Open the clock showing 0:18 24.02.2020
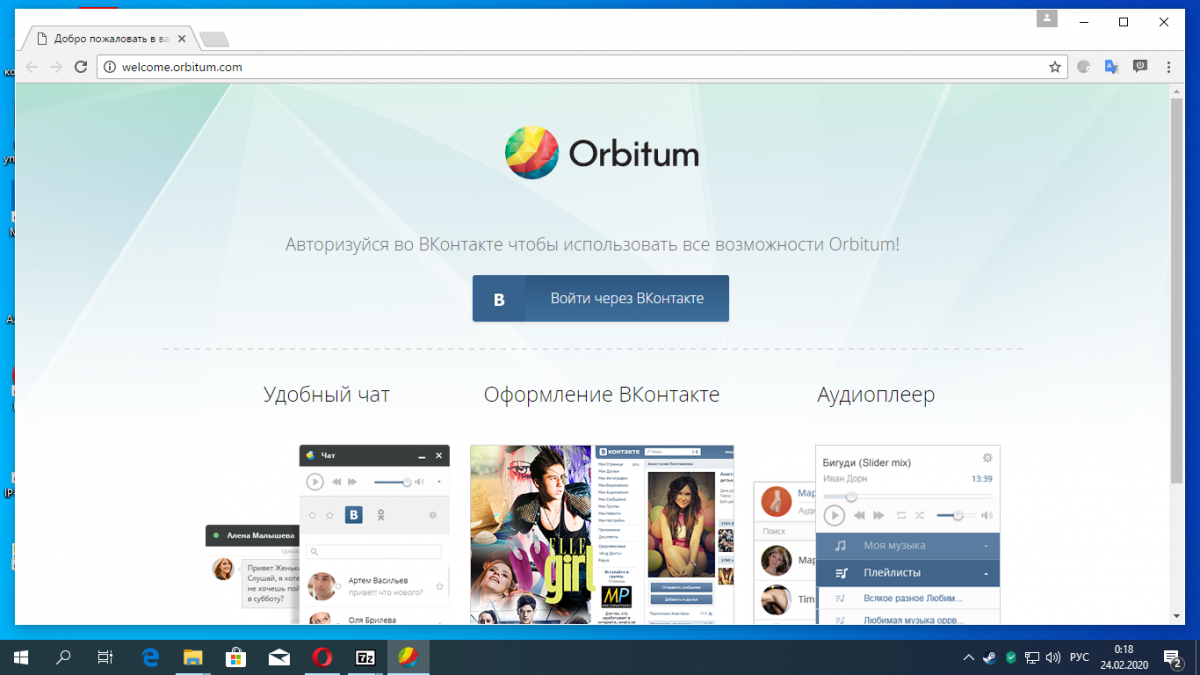This screenshot has width=1200, height=675. (x=1124, y=657)
